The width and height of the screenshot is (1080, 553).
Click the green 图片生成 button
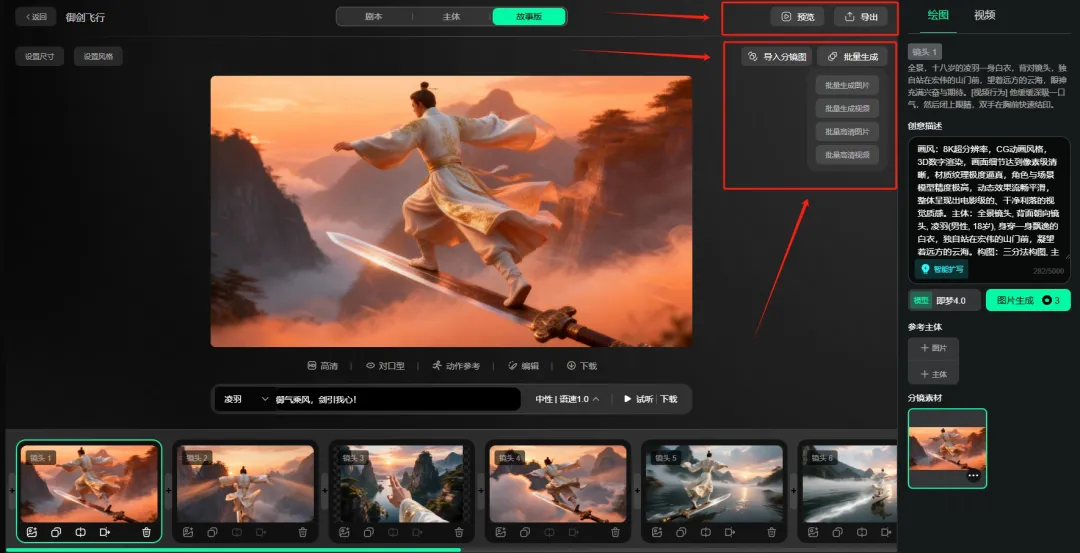(1028, 300)
